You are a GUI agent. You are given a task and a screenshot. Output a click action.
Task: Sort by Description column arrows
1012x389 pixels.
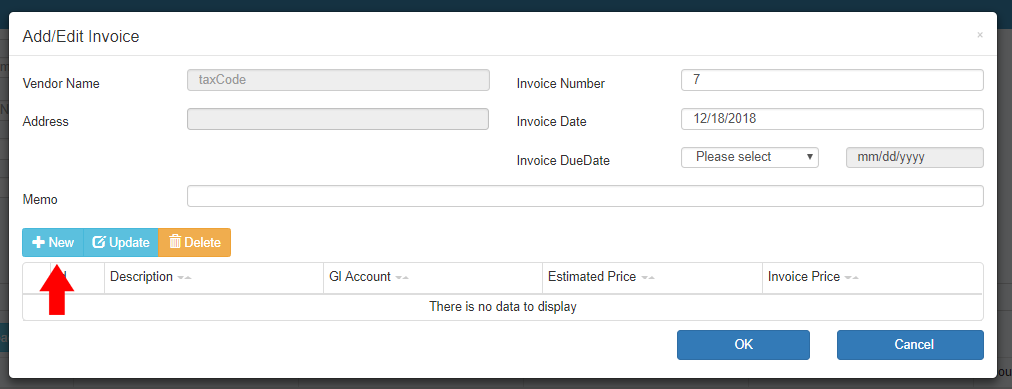[185, 277]
